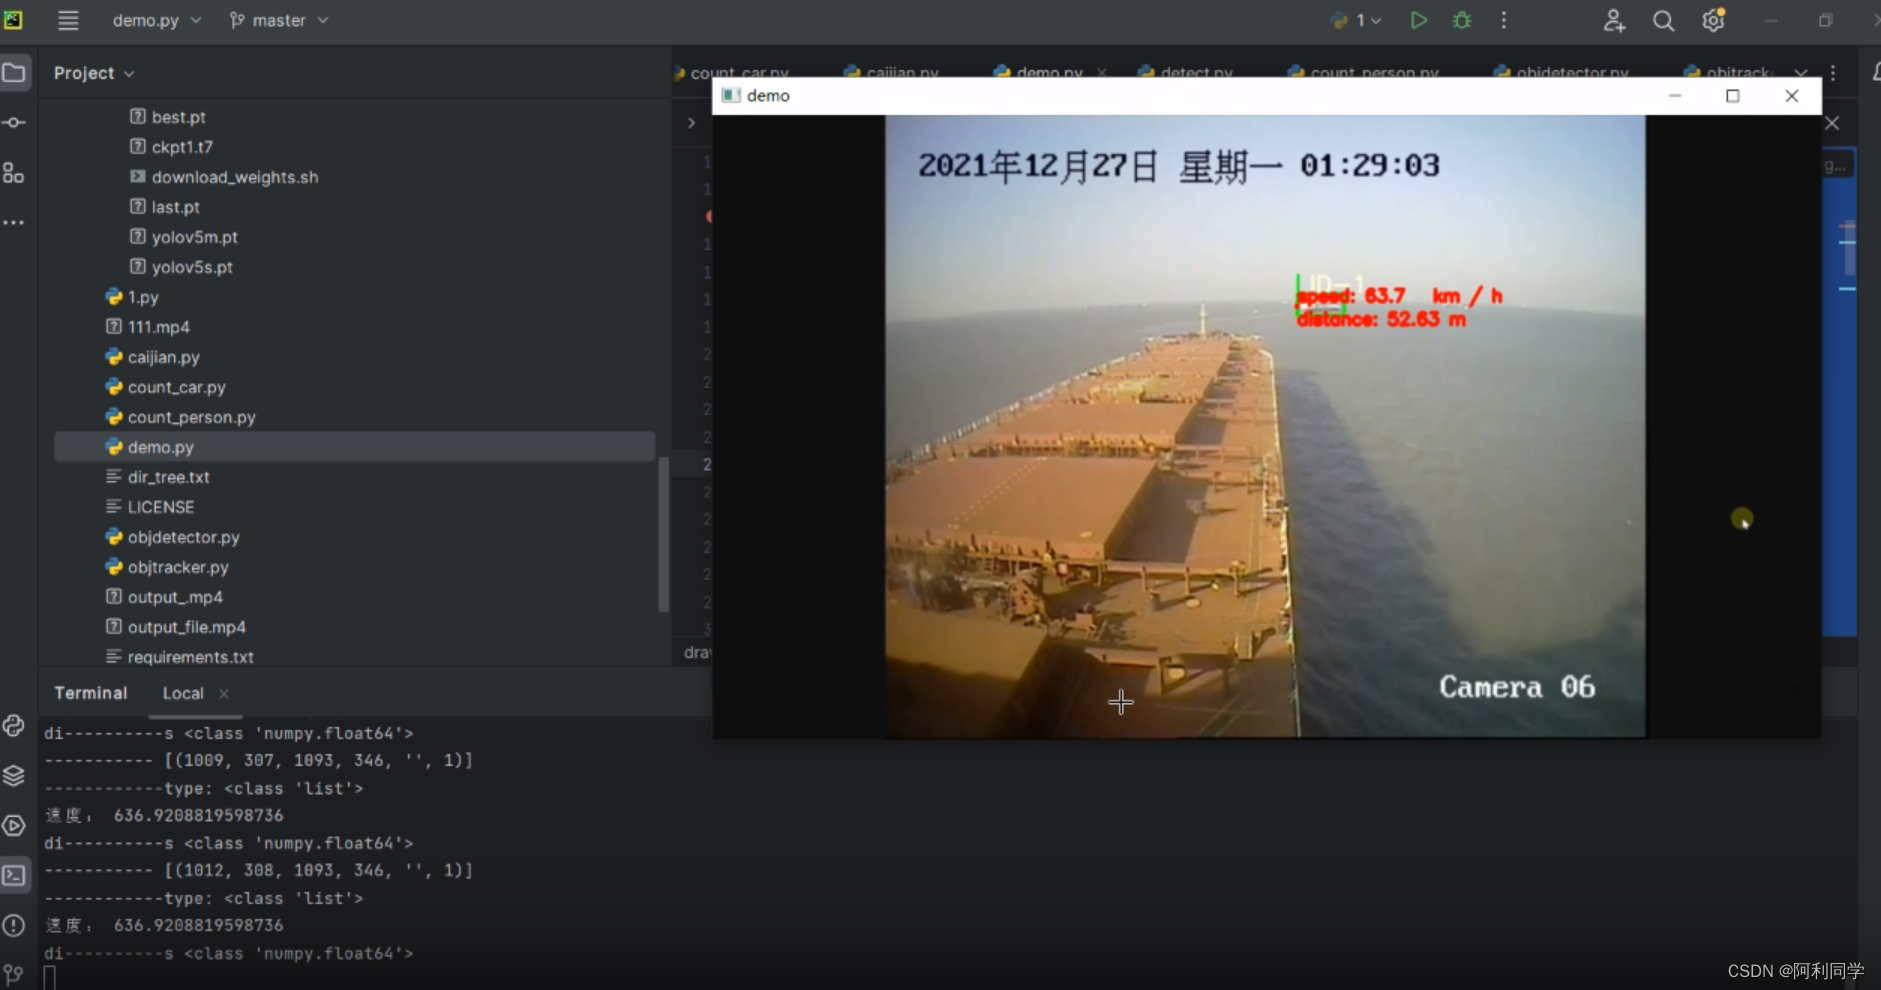
Task: Open the demo.py run configuration dropdown
Action: 155,20
